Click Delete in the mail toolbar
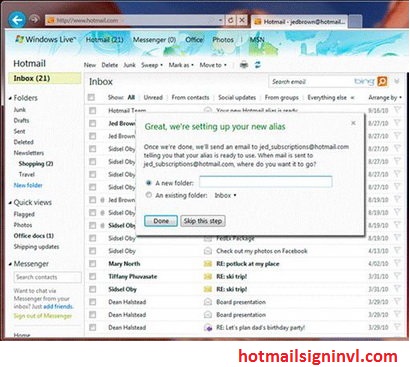The height and width of the screenshot is (367, 410). pyautogui.click(x=110, y=65)
